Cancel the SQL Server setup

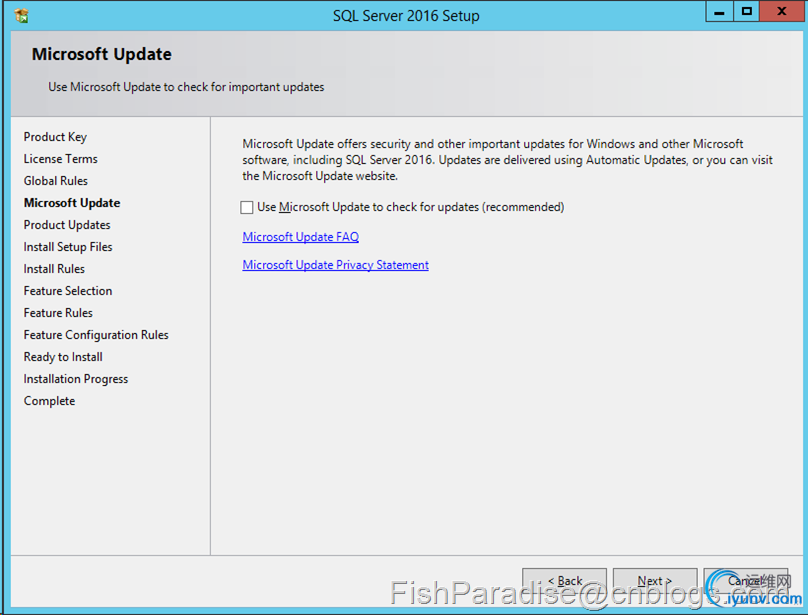[746, 581]
